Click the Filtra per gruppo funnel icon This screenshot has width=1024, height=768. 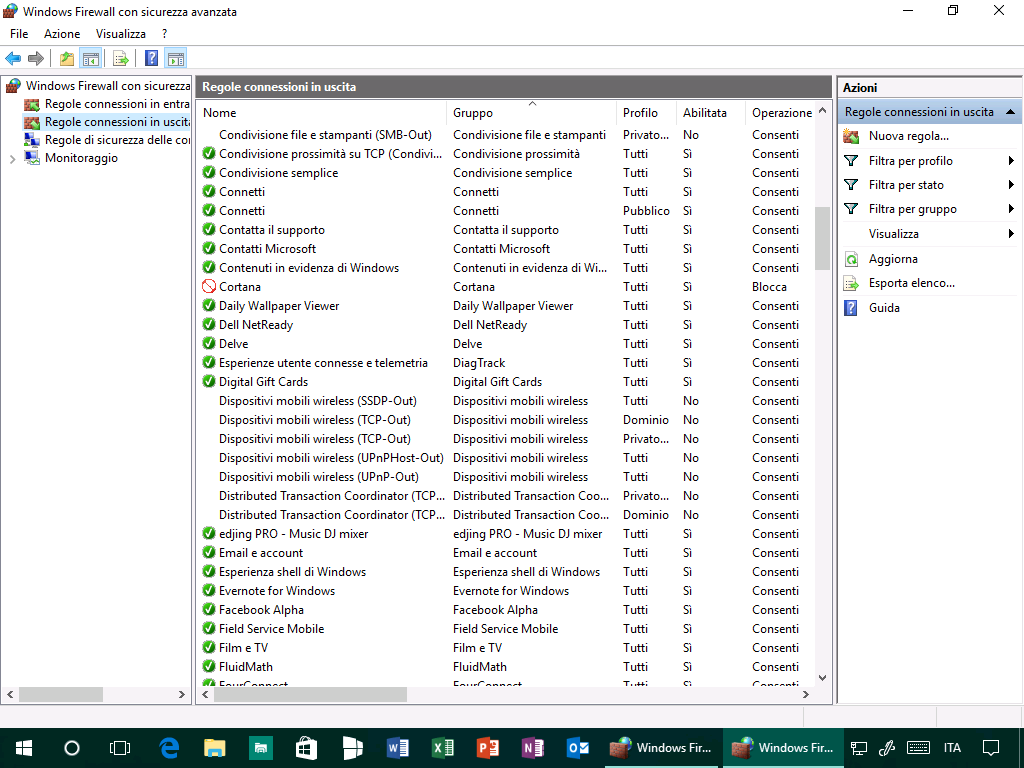tap(851, 209)
